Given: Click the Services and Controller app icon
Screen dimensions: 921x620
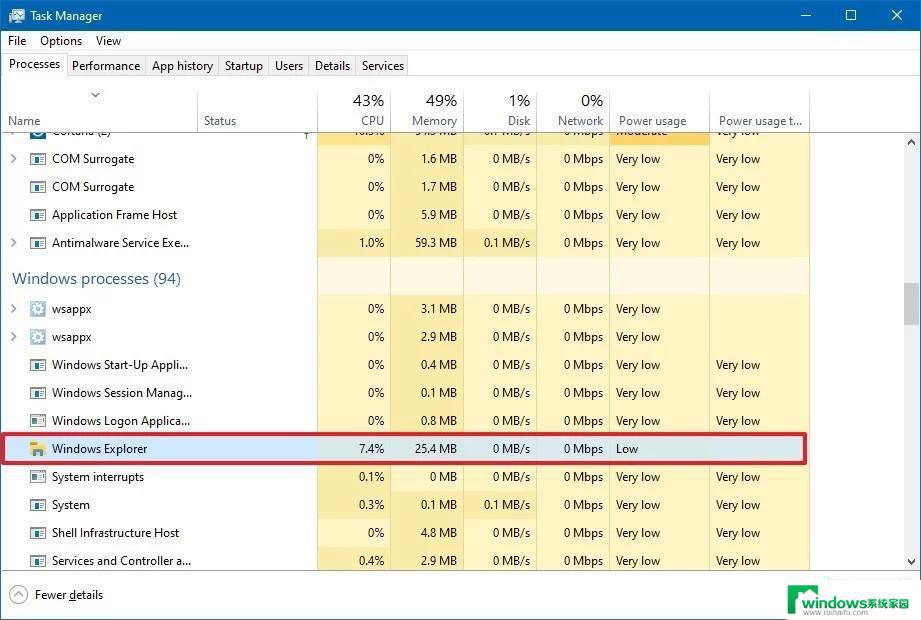Looking at the screenshot, I should click(x=38, y=561).
